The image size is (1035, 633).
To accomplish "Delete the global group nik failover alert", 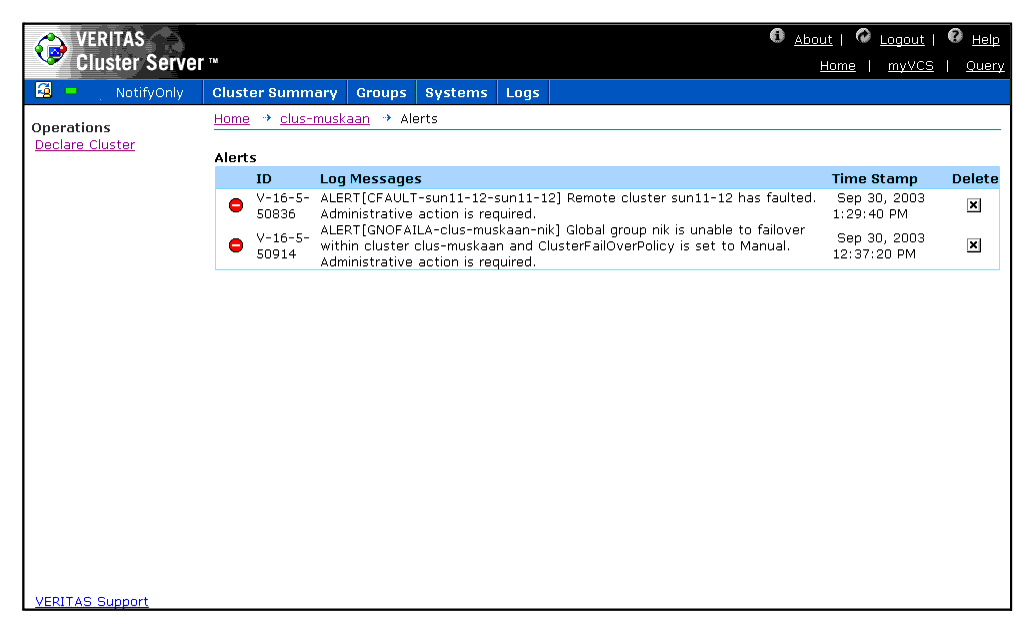I will pyautogui.click(x=974, y=245).
